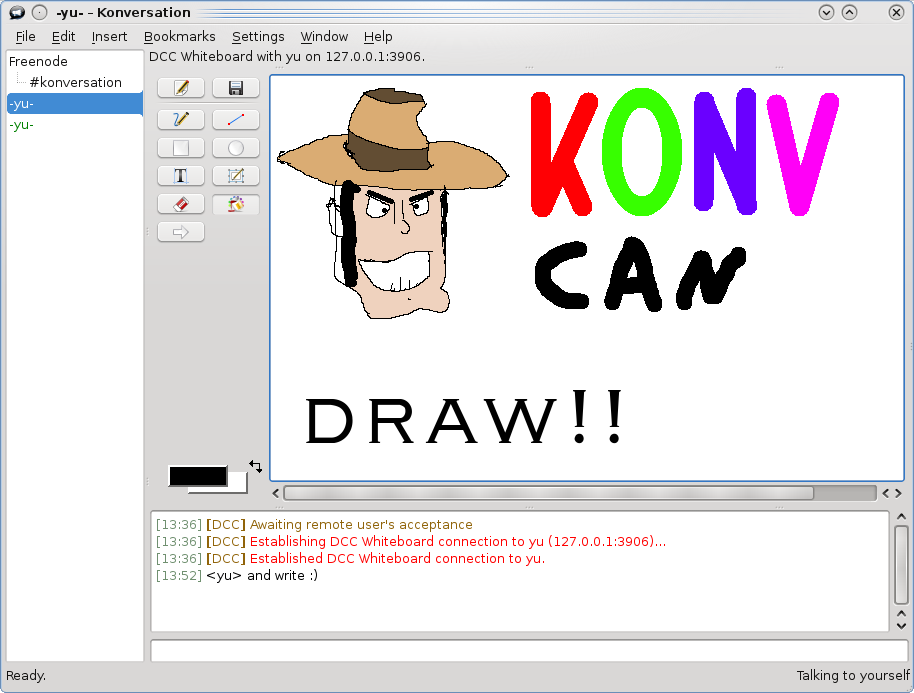The width and height of the screenshot is (914, 693).
Task: Select the Freenode server entry
Action: pos(38,61)
